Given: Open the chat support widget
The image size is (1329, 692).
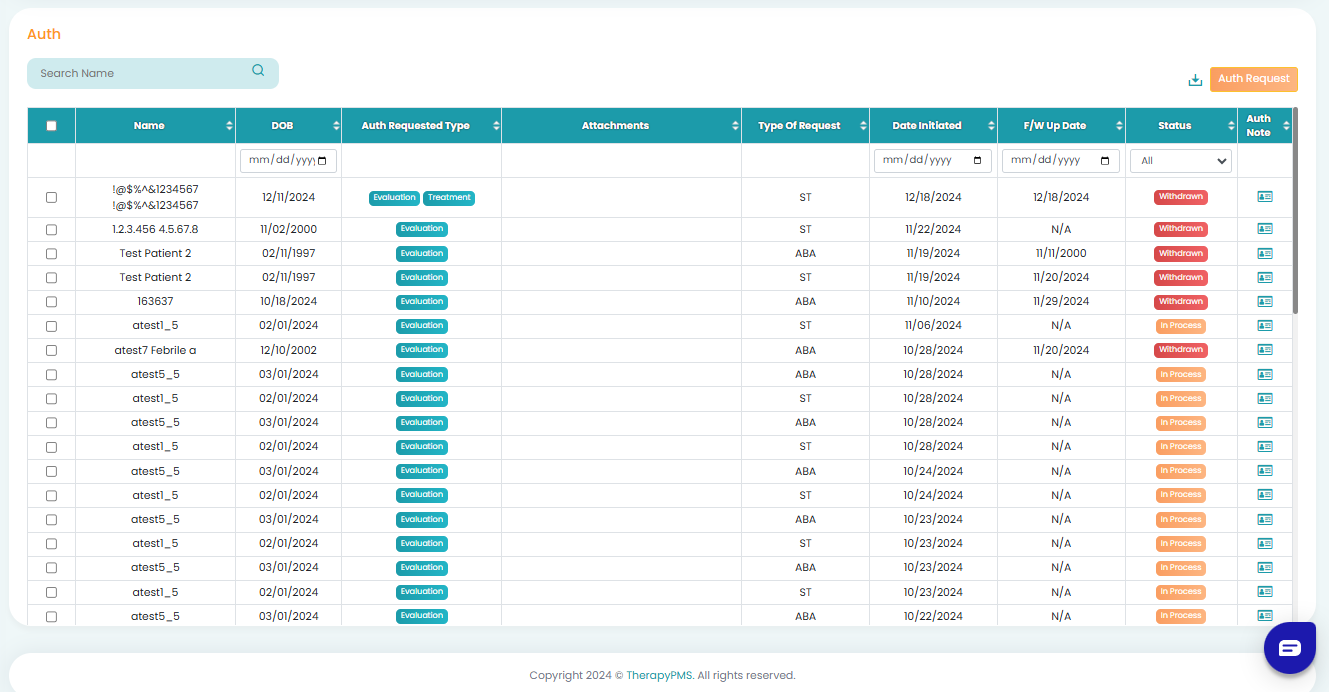Looking at the screenshot, I should pyautogui.click(x=1289, y=648).
